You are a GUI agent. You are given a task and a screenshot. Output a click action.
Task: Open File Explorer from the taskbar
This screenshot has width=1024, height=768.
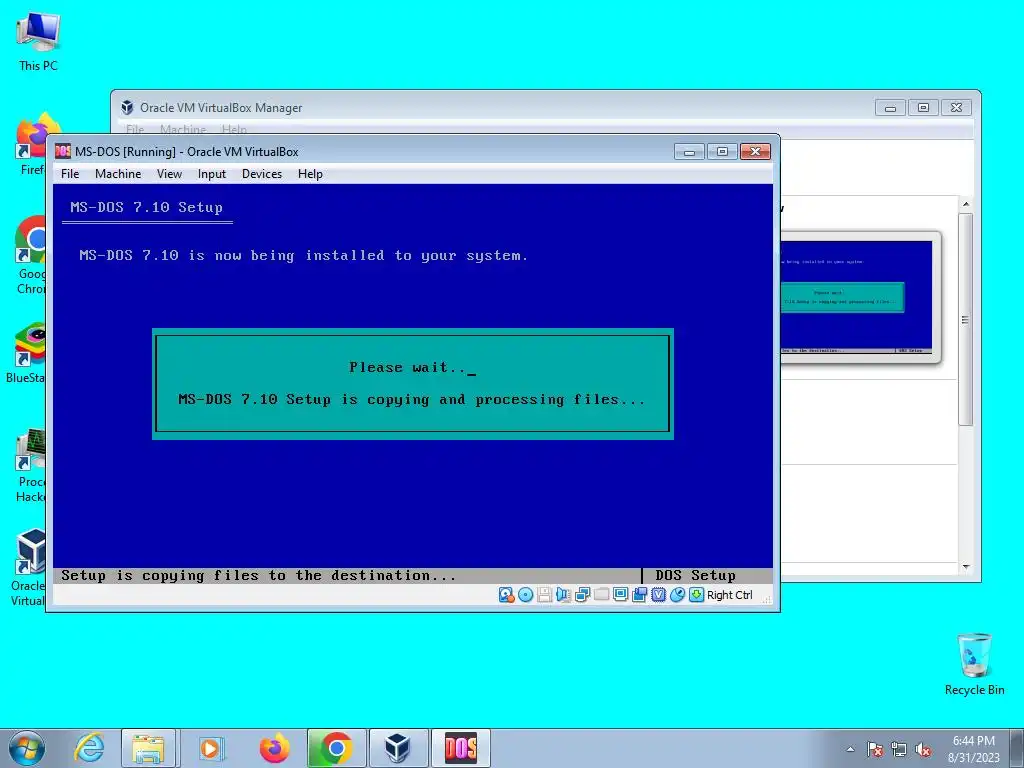[x=148, y=748]
